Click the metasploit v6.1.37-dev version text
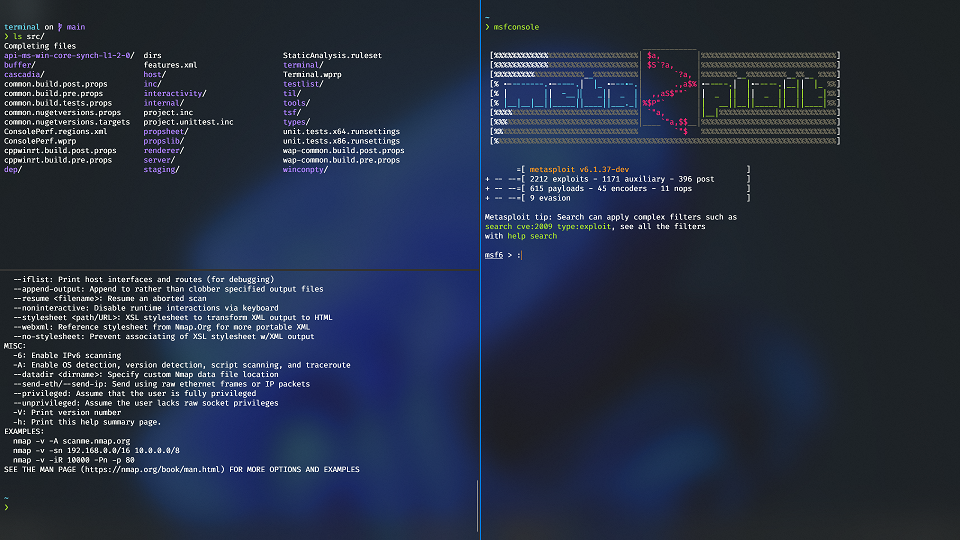 (579, 170)
